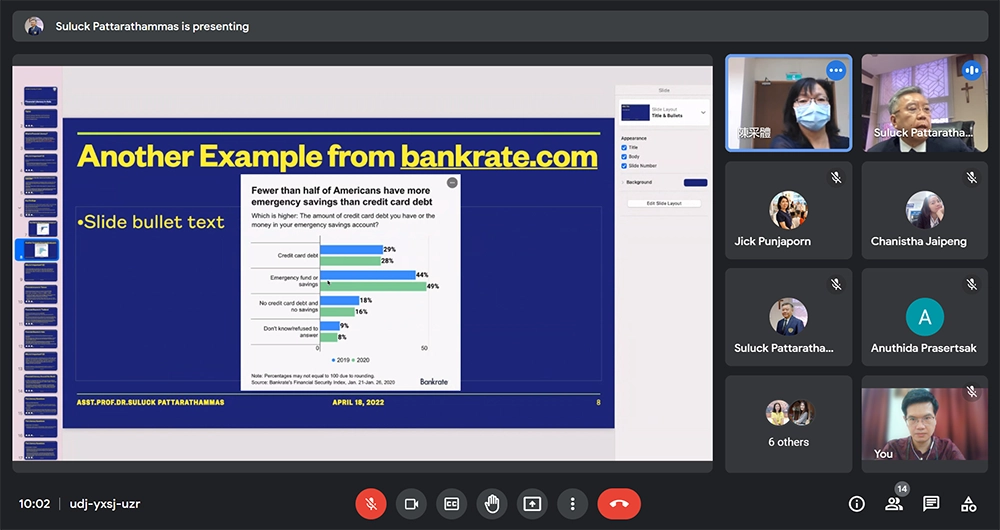Click the Edit Slide Layout button
The width and height of the screenshot is (1000, 530).
pyautogui.click(x=664, y=203)
